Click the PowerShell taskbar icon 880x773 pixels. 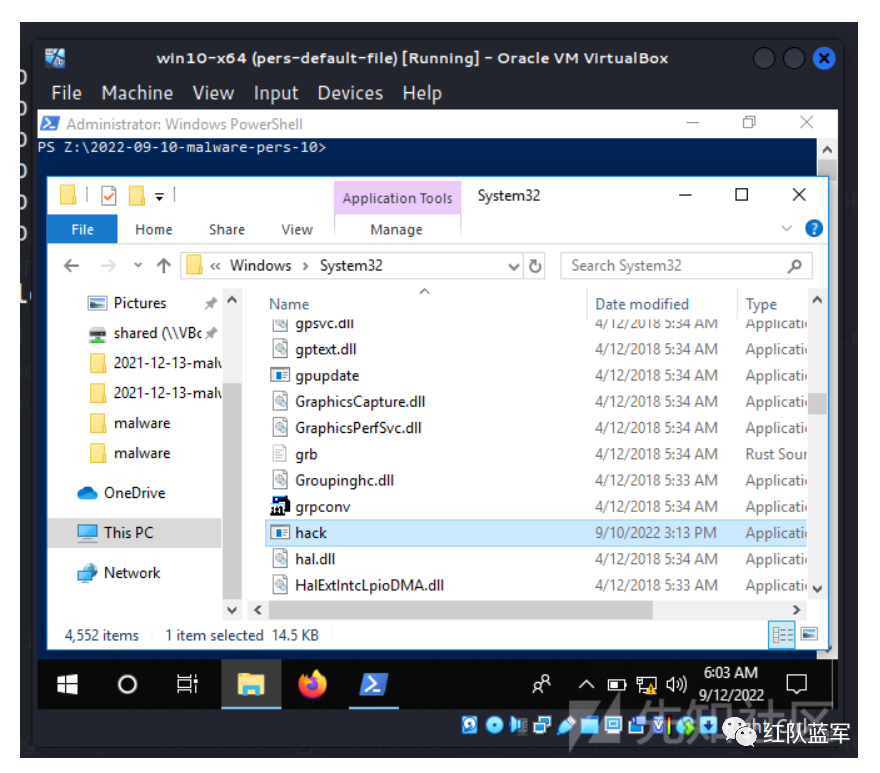coord(374,684)
